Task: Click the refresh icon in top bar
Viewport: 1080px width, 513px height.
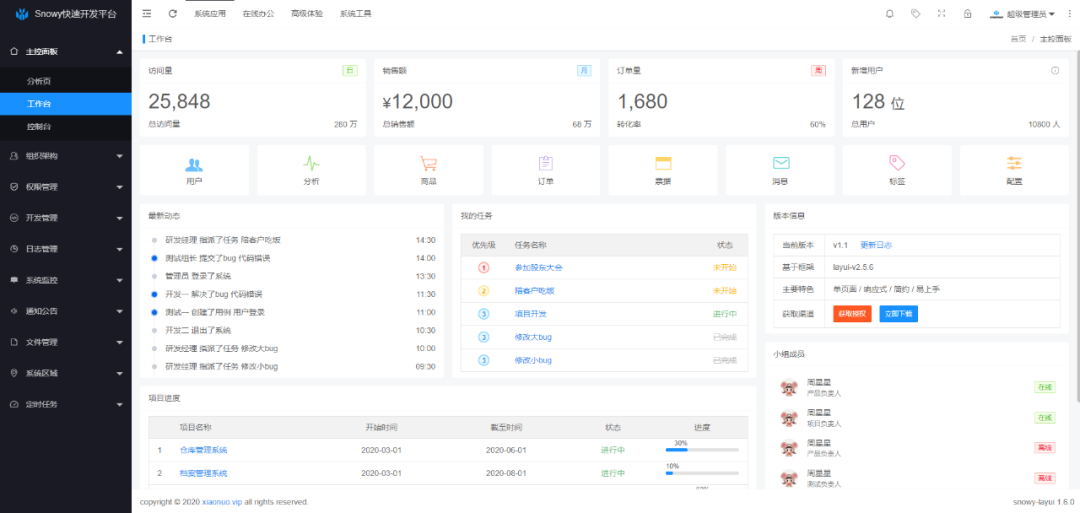Action: click(x=173, y=14)
